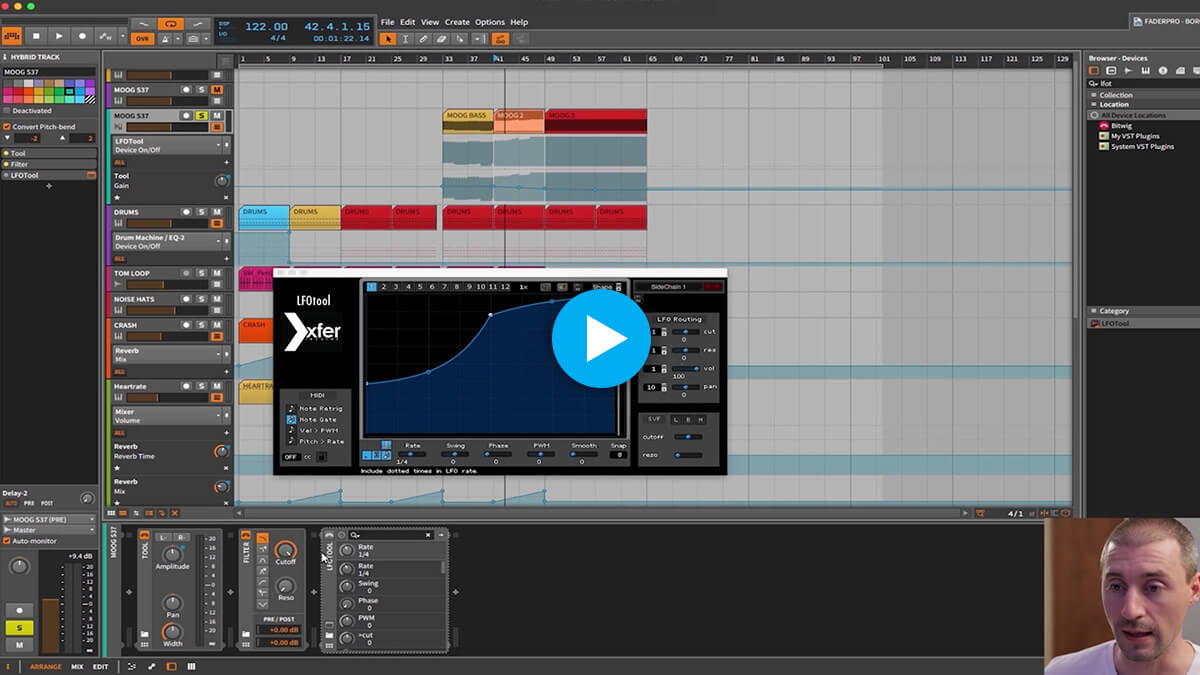Image resolution: width=1200 pixels, height=675 pixels.
Task: Expand All Device Locations in browser
Action: 1093,116
